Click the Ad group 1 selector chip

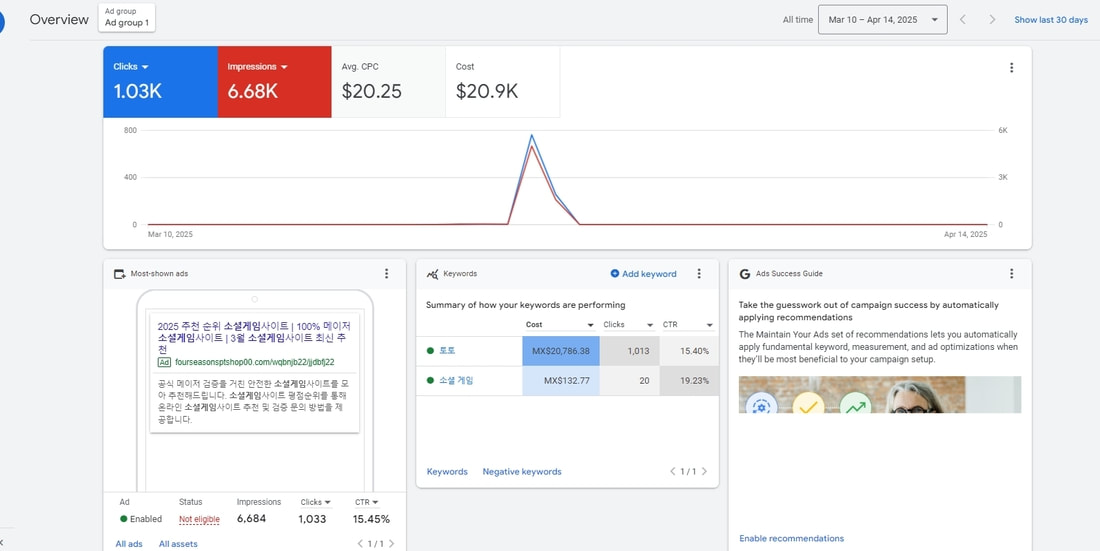click(127, 17)
